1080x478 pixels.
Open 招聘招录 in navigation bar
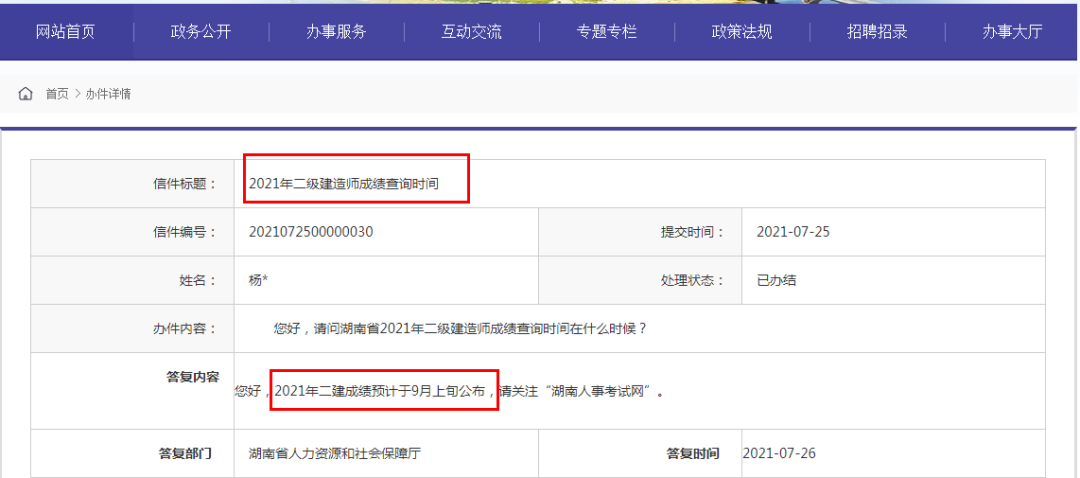(x=877, y=31)
